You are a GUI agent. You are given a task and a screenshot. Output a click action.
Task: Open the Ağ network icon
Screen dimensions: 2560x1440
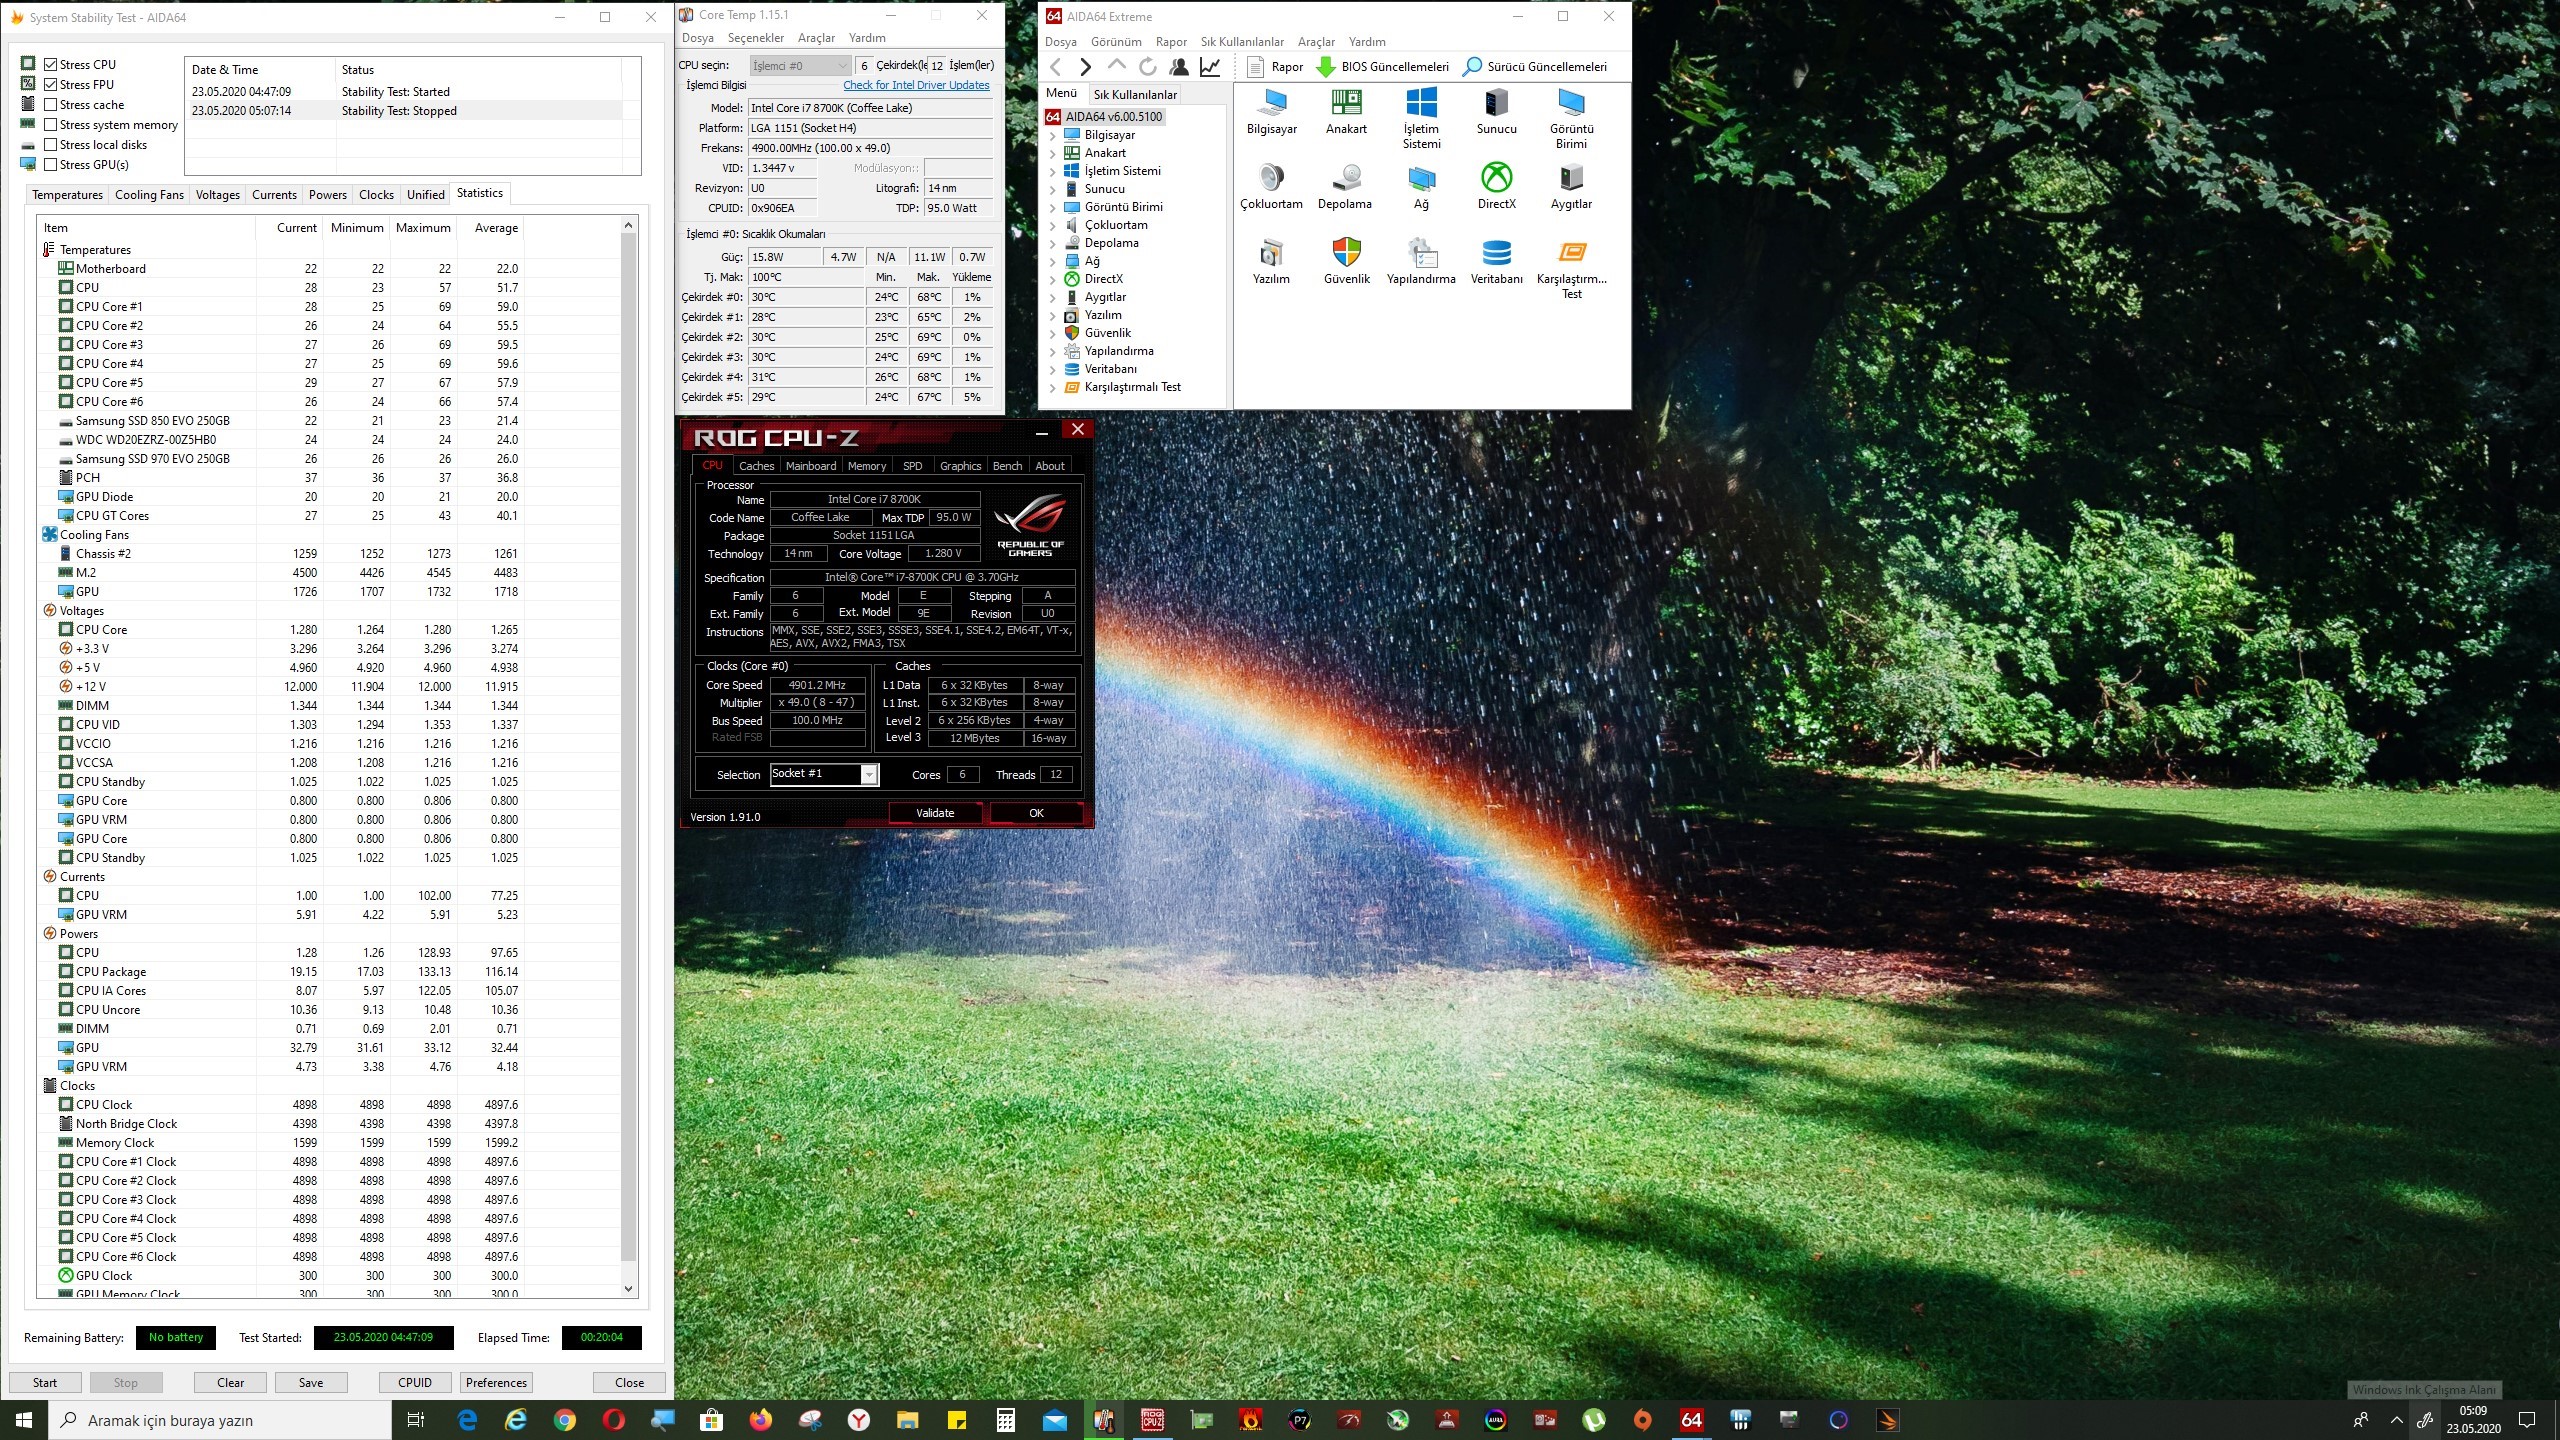tap(1421, 186)
